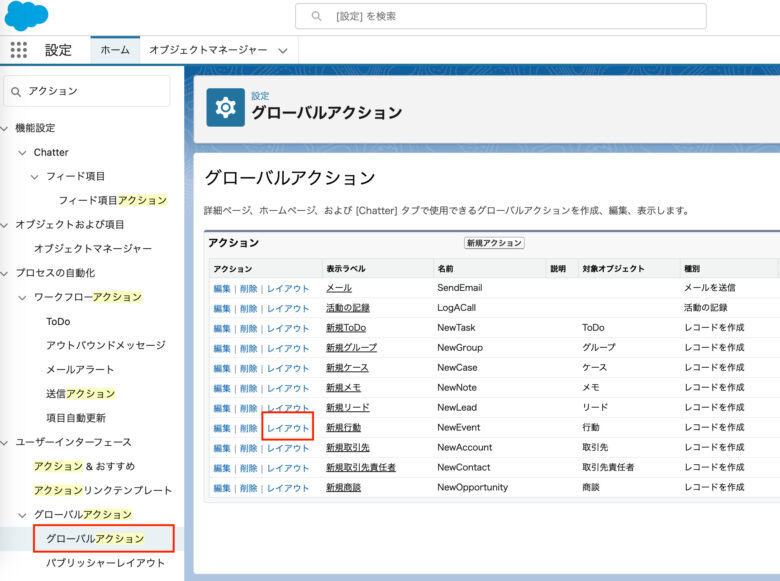The image size is (780, 581).
Task: Open オブジェクトマネージャー in the sidebar tree
Action: click(93, 249)
